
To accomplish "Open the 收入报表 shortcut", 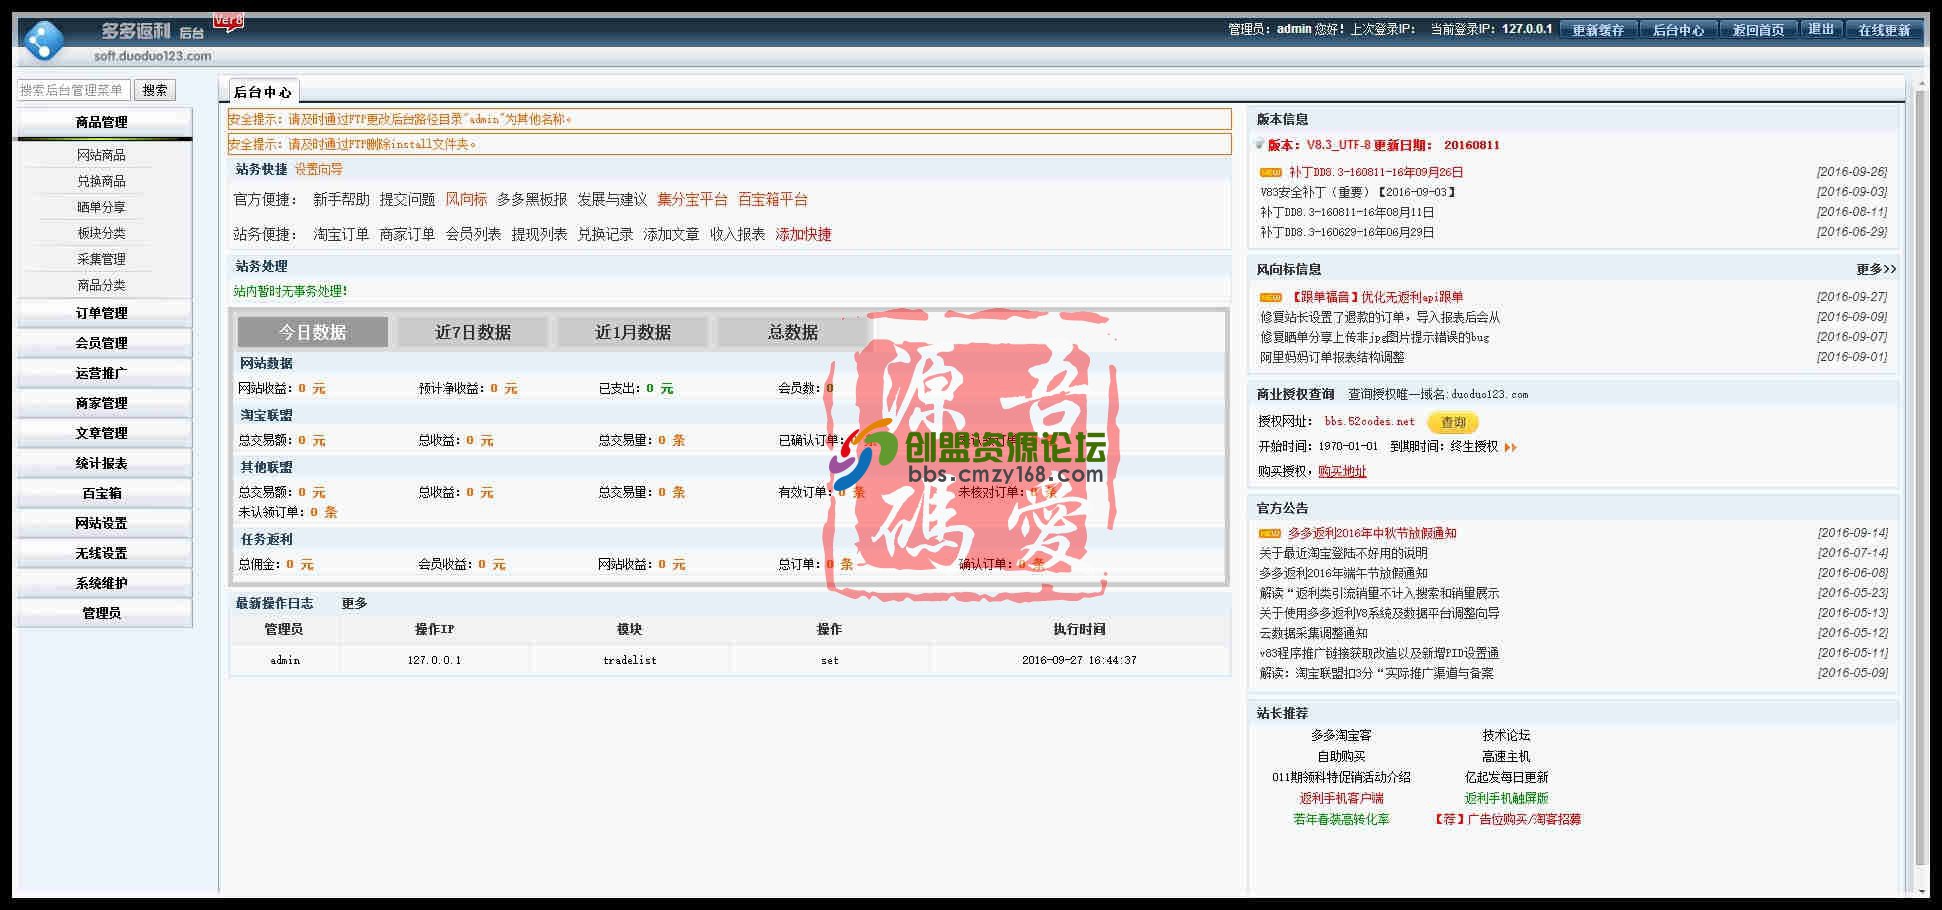I will [737, 235].
